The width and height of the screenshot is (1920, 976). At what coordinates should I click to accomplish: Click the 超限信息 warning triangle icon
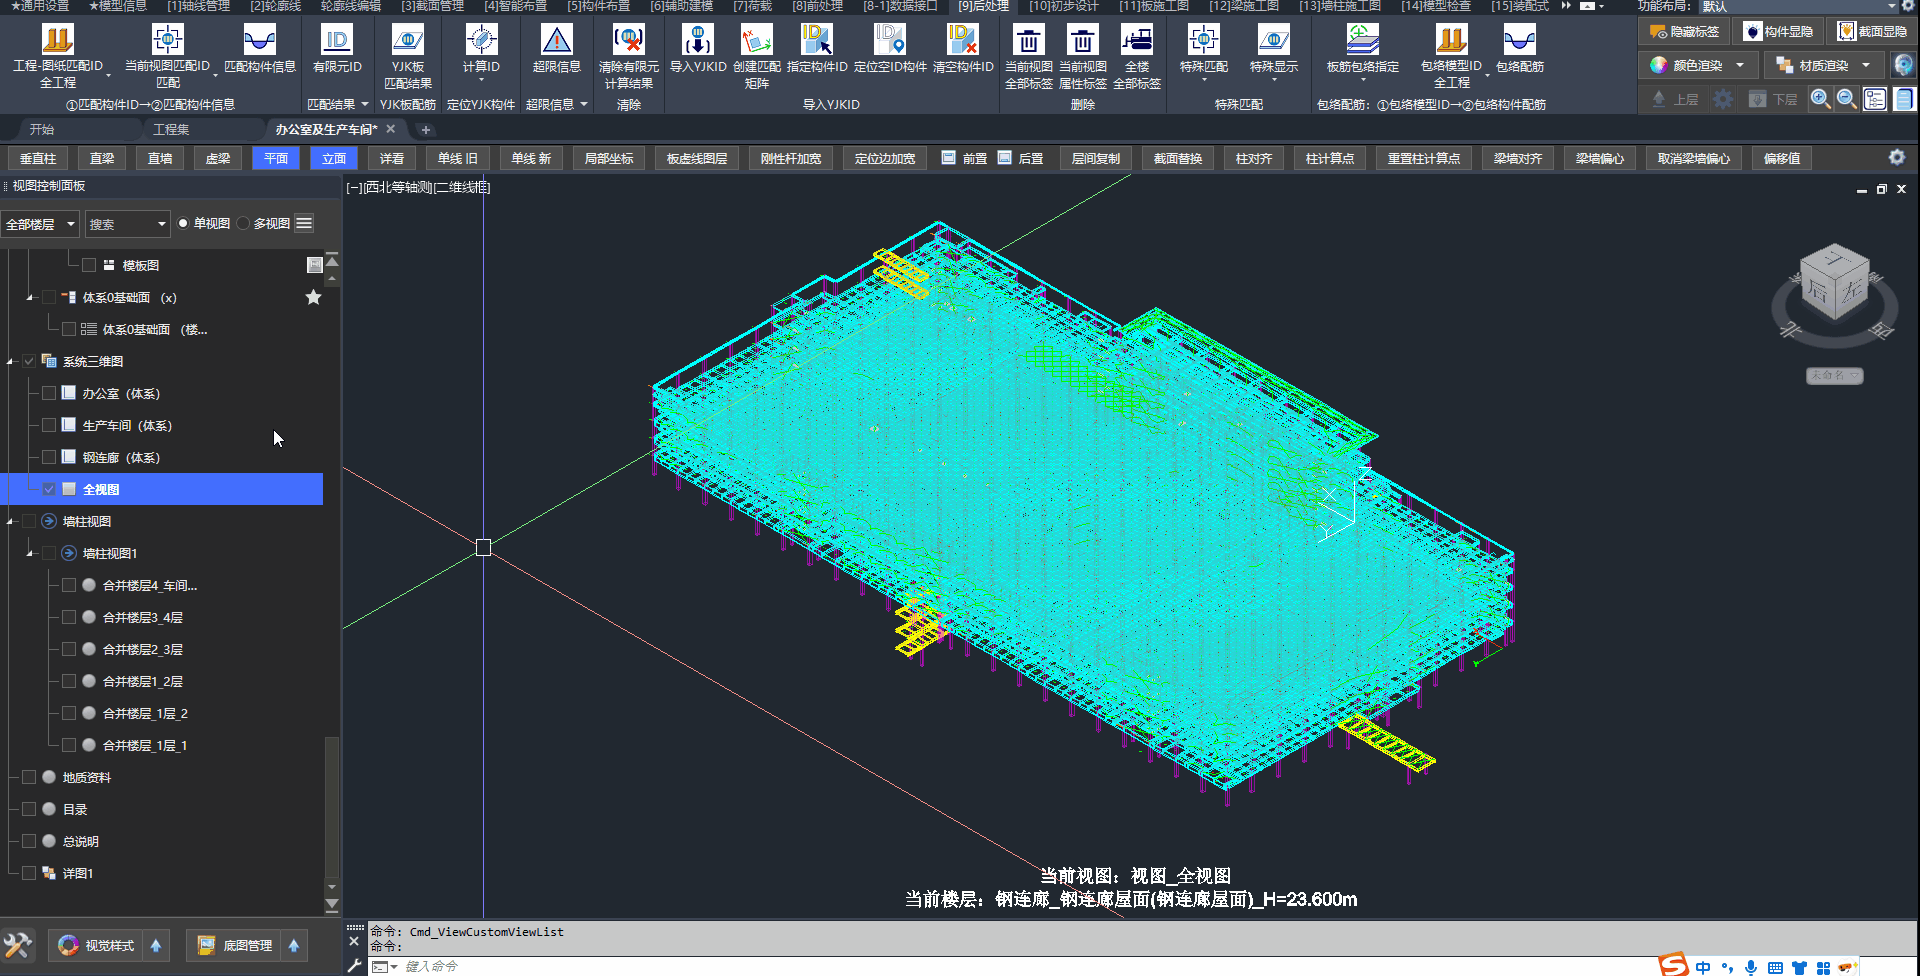(x=556, y=41)
